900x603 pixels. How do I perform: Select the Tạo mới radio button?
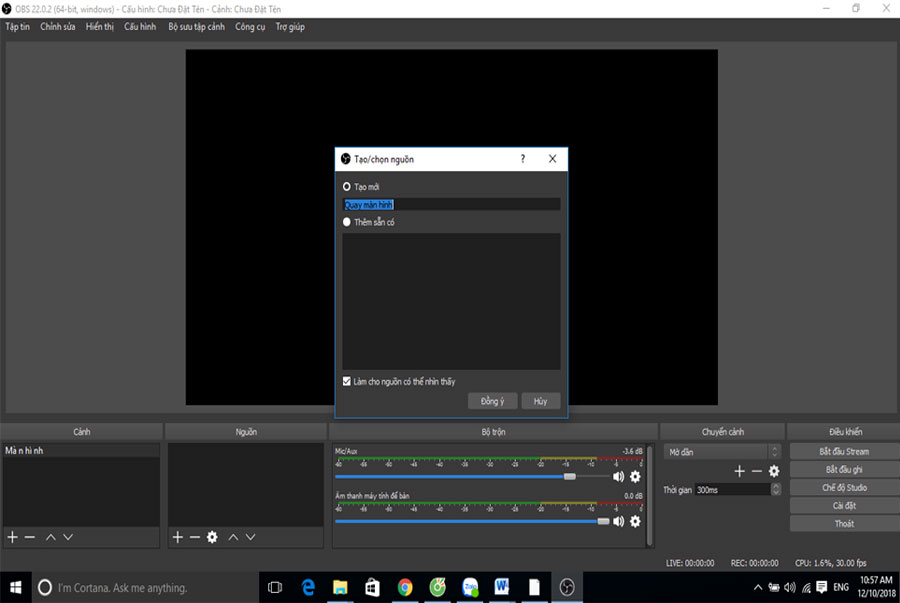click(x=347, y=187)
